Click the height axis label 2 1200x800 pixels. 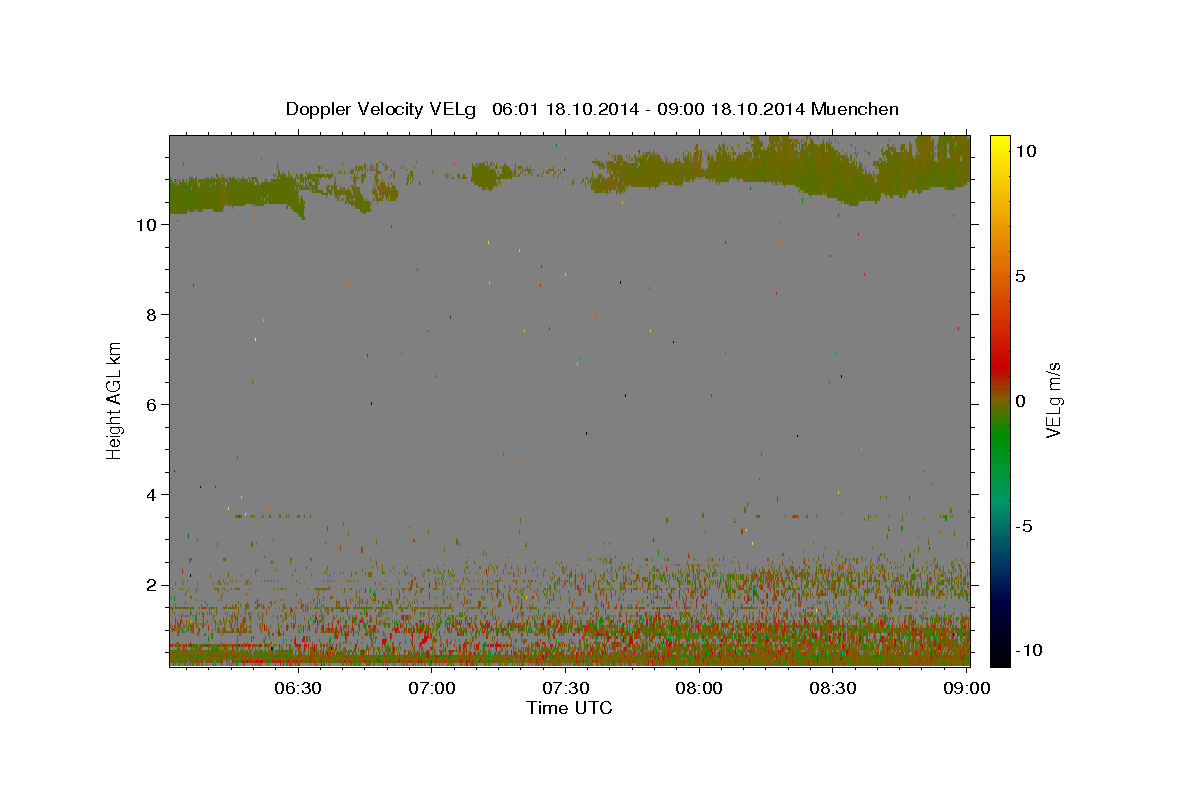click(x=152, y=585)
